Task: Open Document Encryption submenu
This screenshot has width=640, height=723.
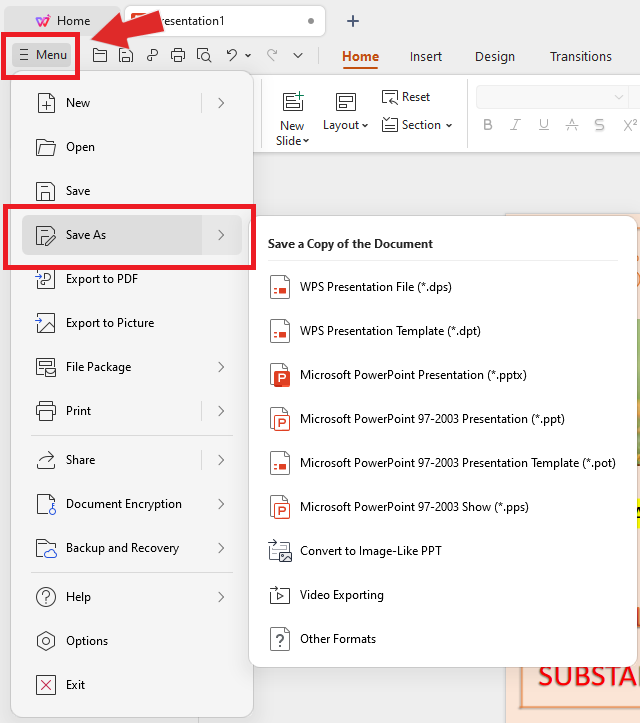Action: coord(132,504)
